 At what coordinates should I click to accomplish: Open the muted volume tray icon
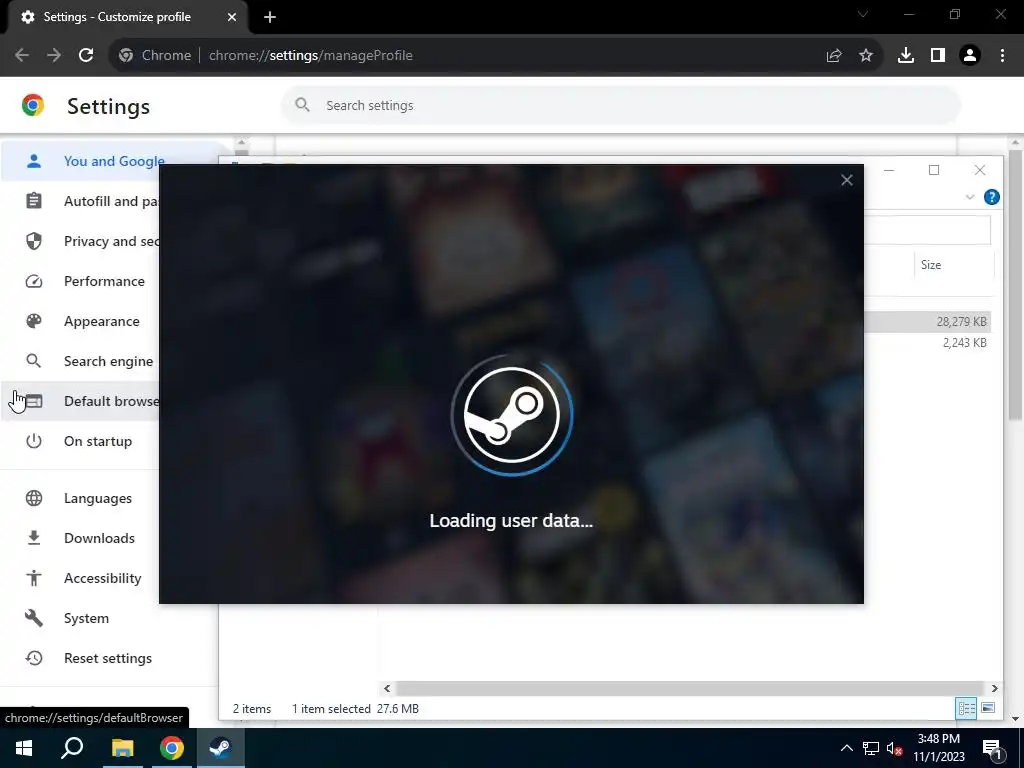coord(894,748)
